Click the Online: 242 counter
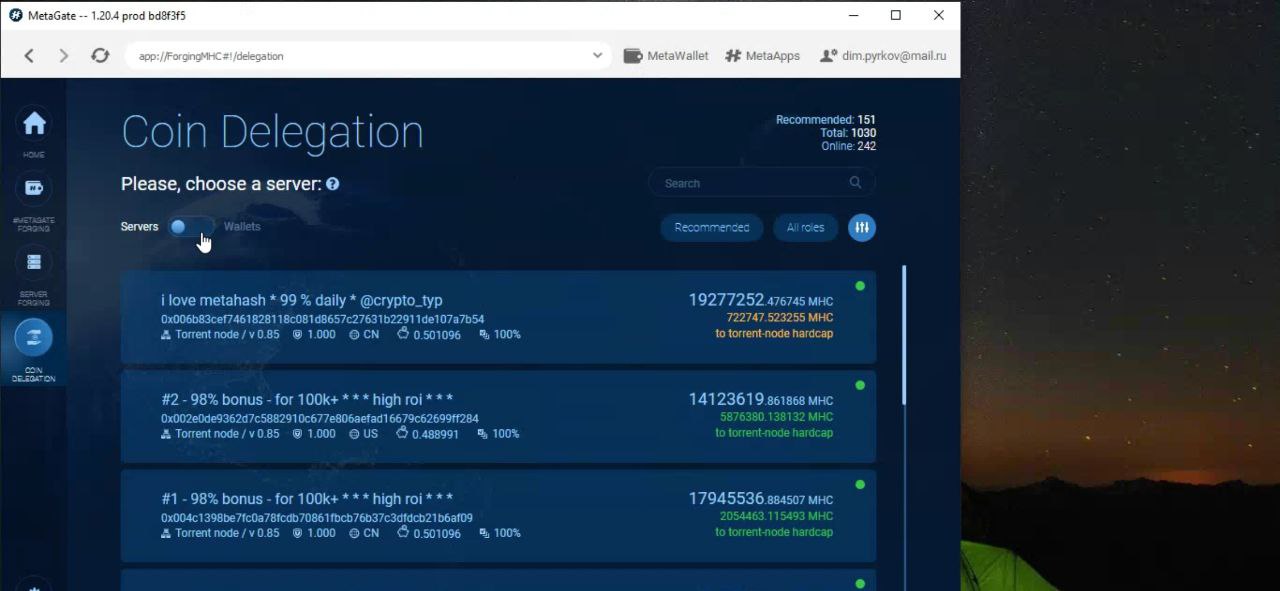 tap(848, 146)
